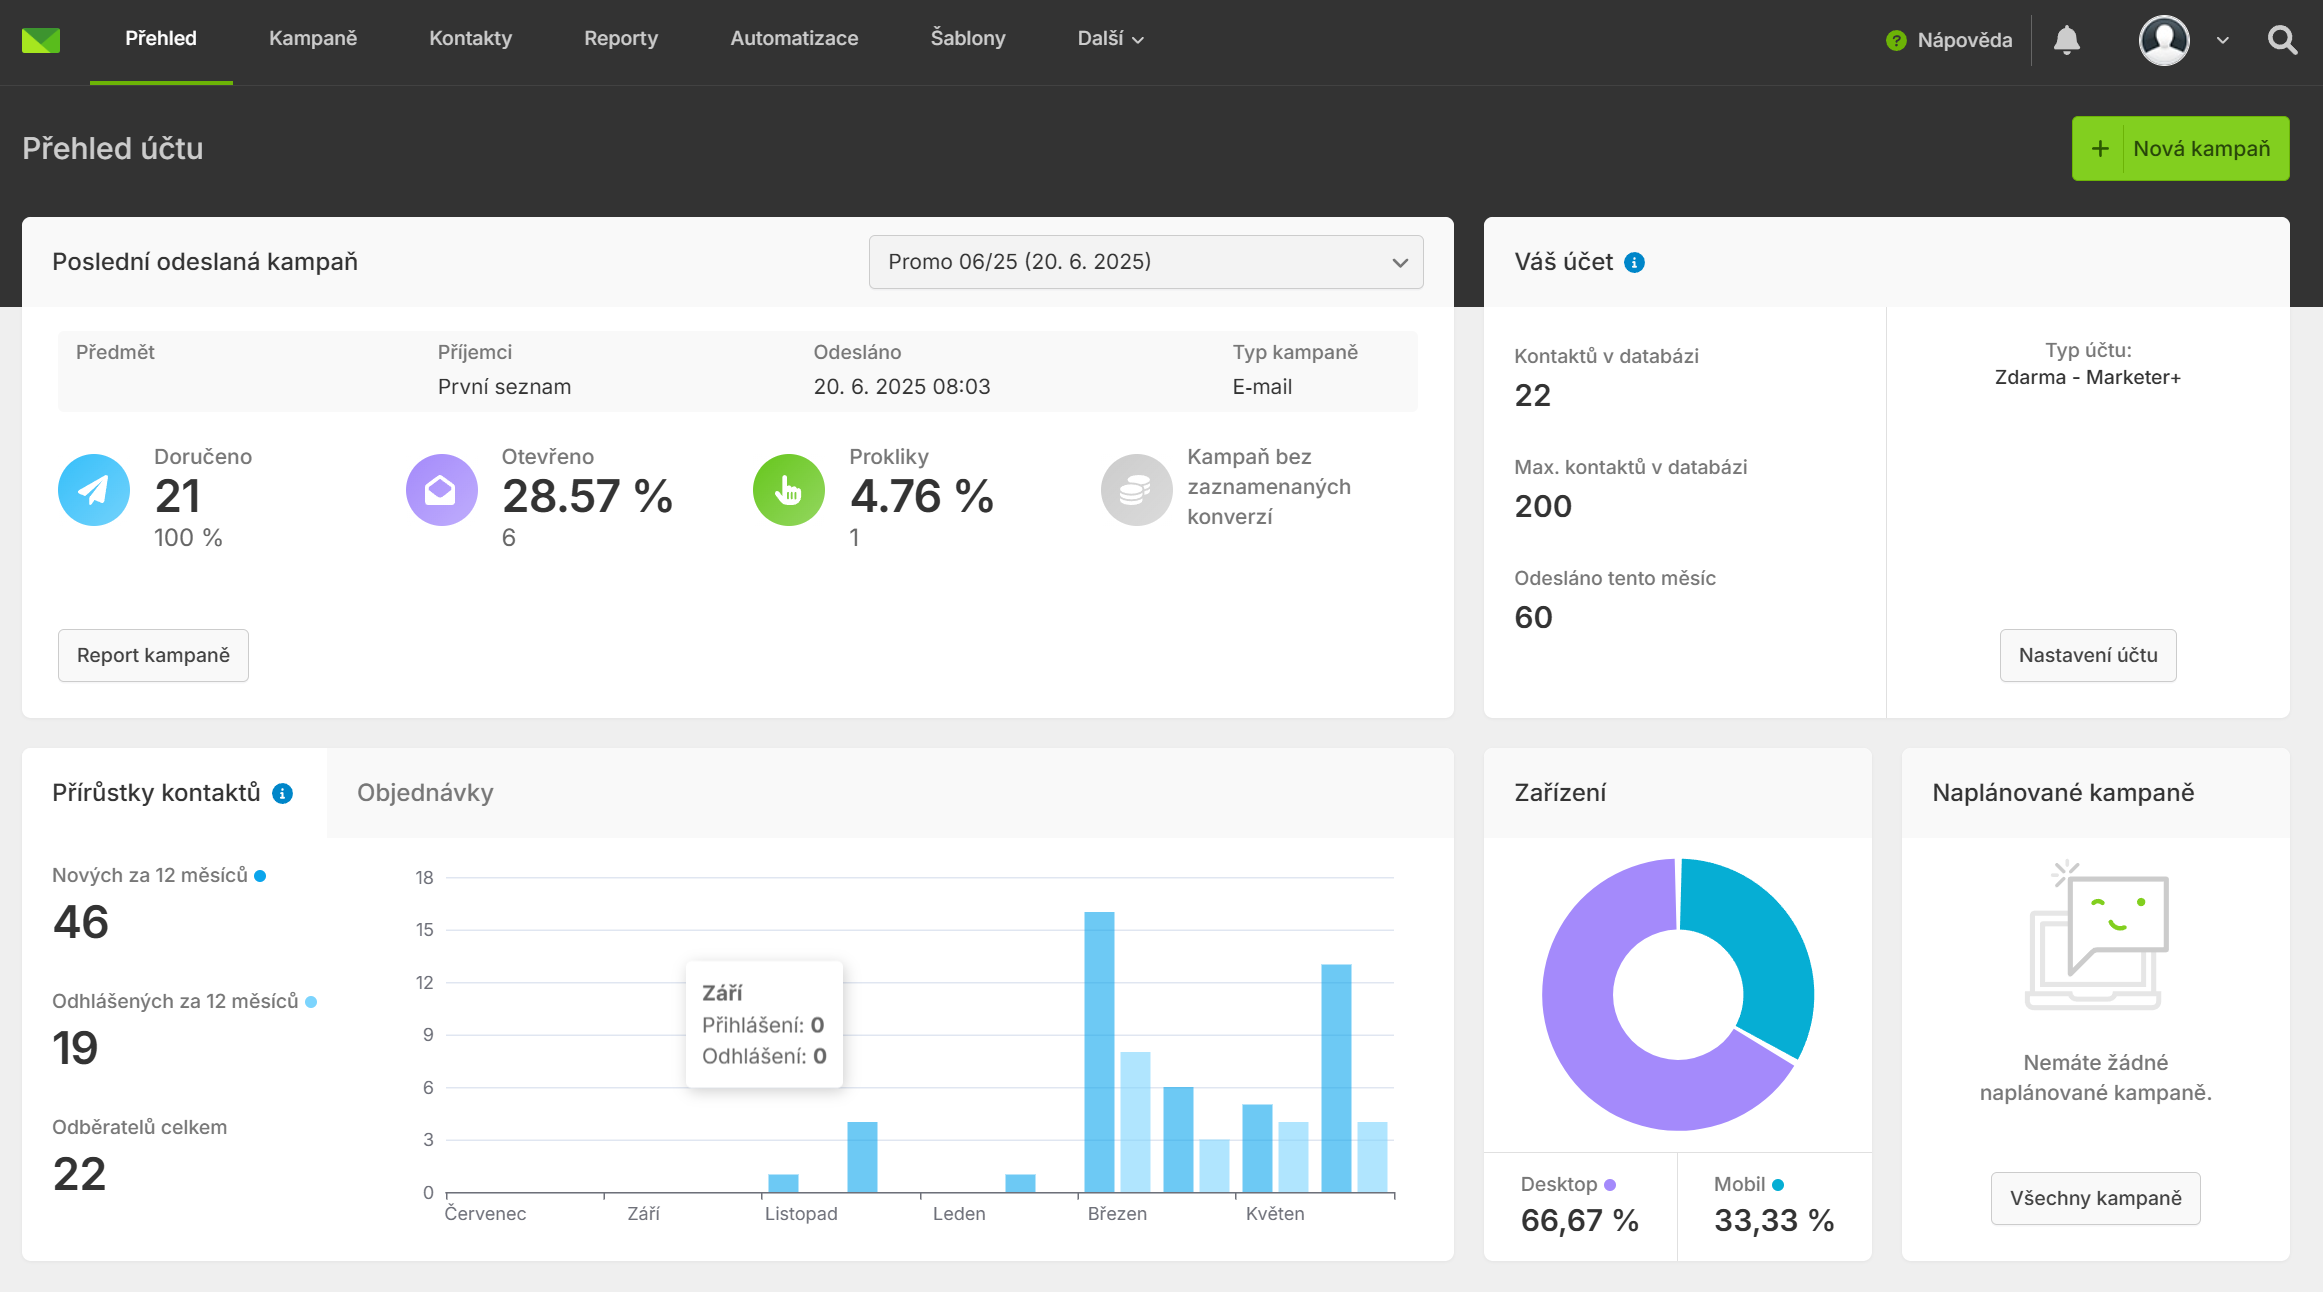The height and width of the screenshot is (1292, 2323).
Task: Click the blue Doručeno paper plane icon
Action: pyautogui.click(x=94, y=490)
